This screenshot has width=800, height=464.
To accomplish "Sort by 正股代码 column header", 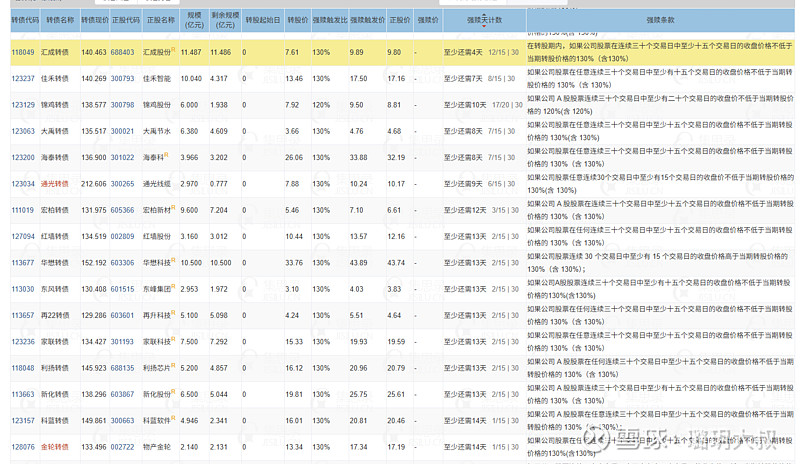I will click(126, 20).
